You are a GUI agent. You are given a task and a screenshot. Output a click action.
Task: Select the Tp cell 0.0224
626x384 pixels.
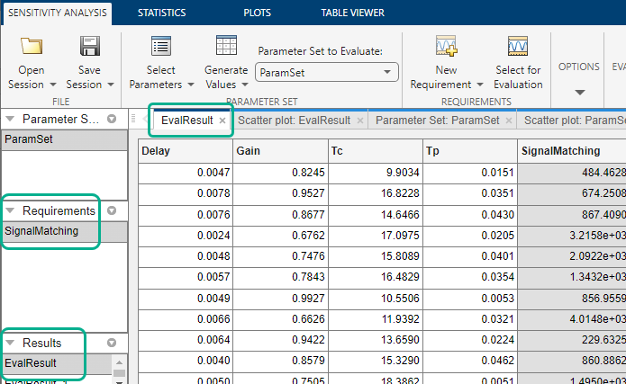tap(470, 340)
